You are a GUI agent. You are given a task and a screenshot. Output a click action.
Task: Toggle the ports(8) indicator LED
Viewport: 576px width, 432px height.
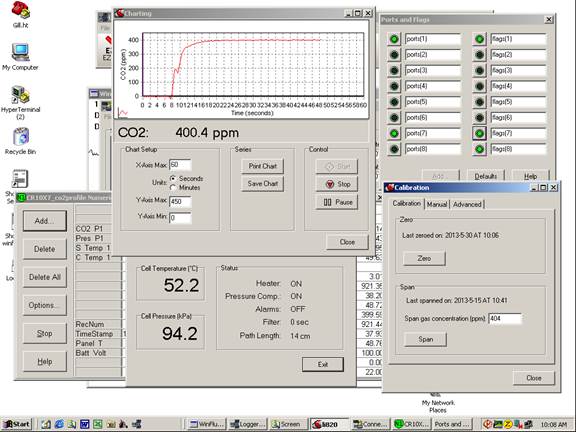click(394, 149)
